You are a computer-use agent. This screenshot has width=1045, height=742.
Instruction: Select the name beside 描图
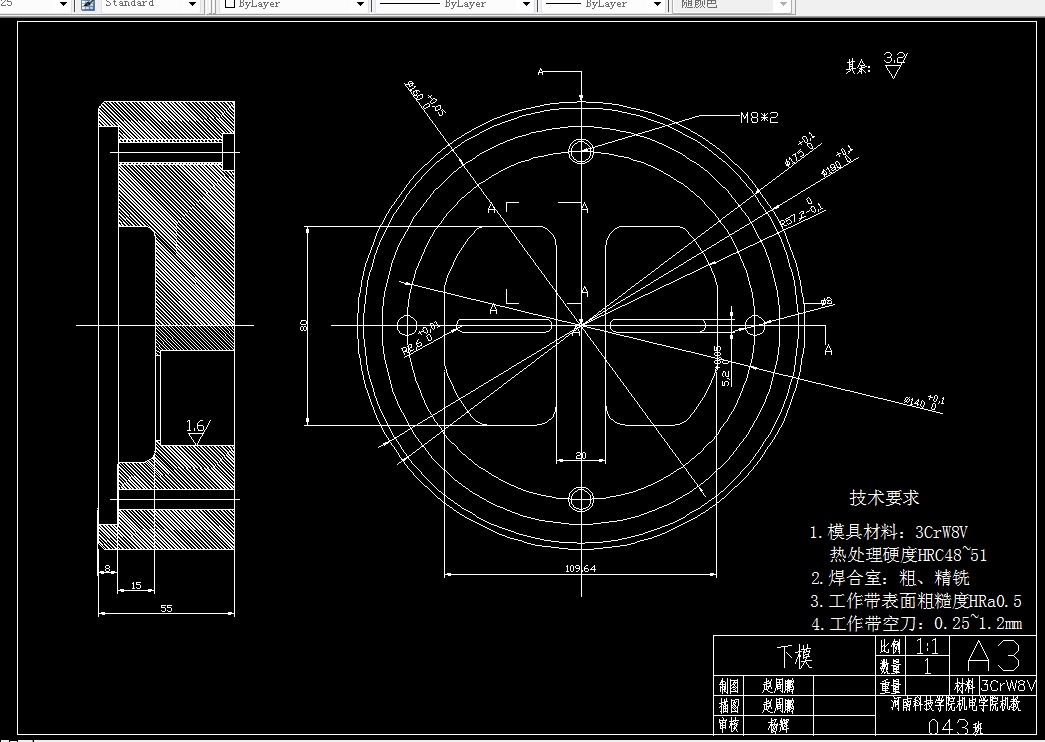click(778, 705)
